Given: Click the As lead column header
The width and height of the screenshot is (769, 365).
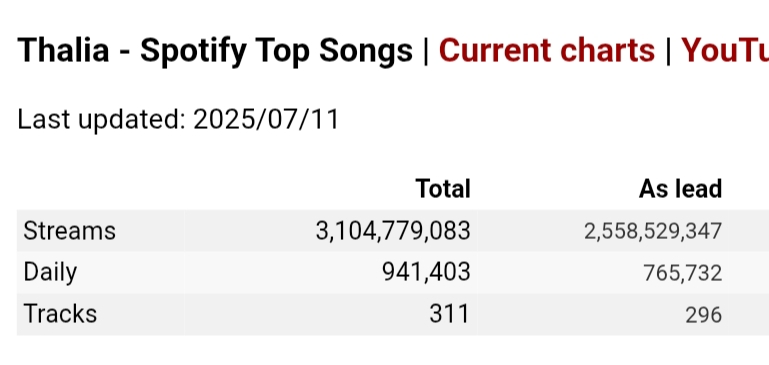Looking at the screenshot, I should click(681, 188).
